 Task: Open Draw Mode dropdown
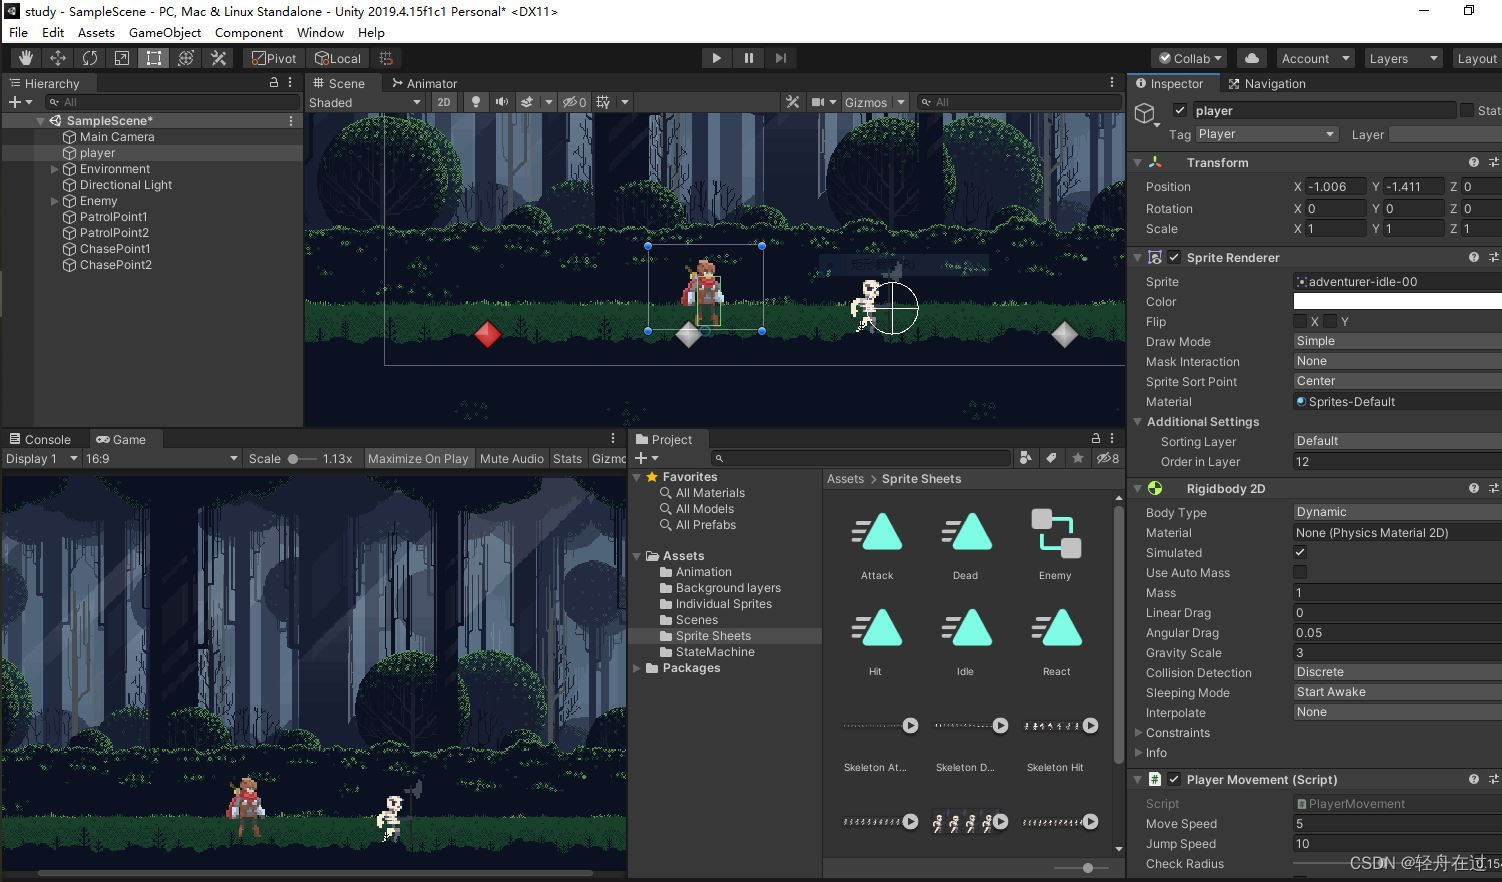click(1397, 341)
